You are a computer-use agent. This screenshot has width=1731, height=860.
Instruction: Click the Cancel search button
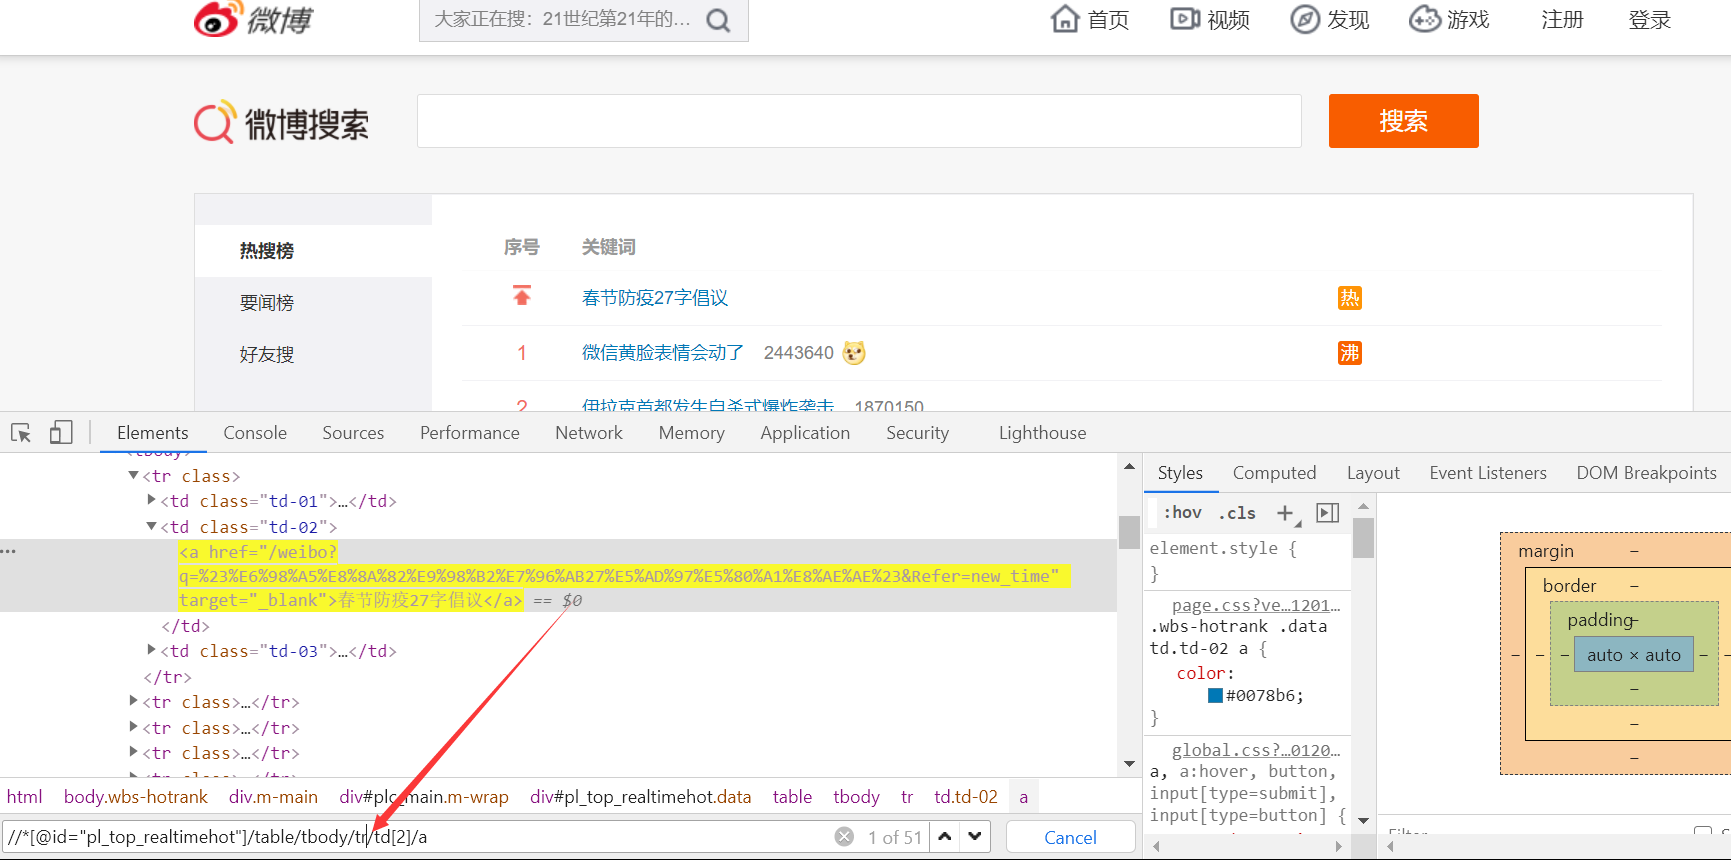[1070, 837]
